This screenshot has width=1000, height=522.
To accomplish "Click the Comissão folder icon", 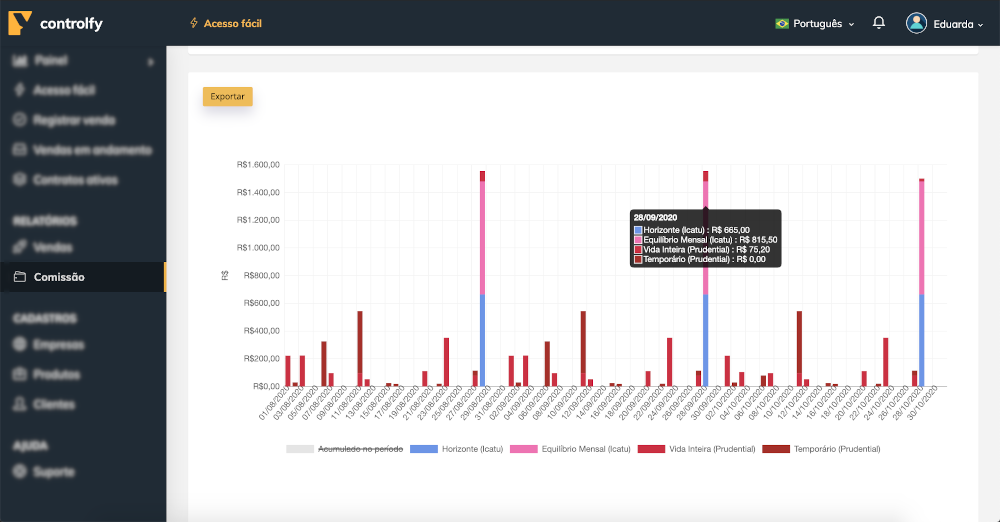I will click(x=20, y=277).
